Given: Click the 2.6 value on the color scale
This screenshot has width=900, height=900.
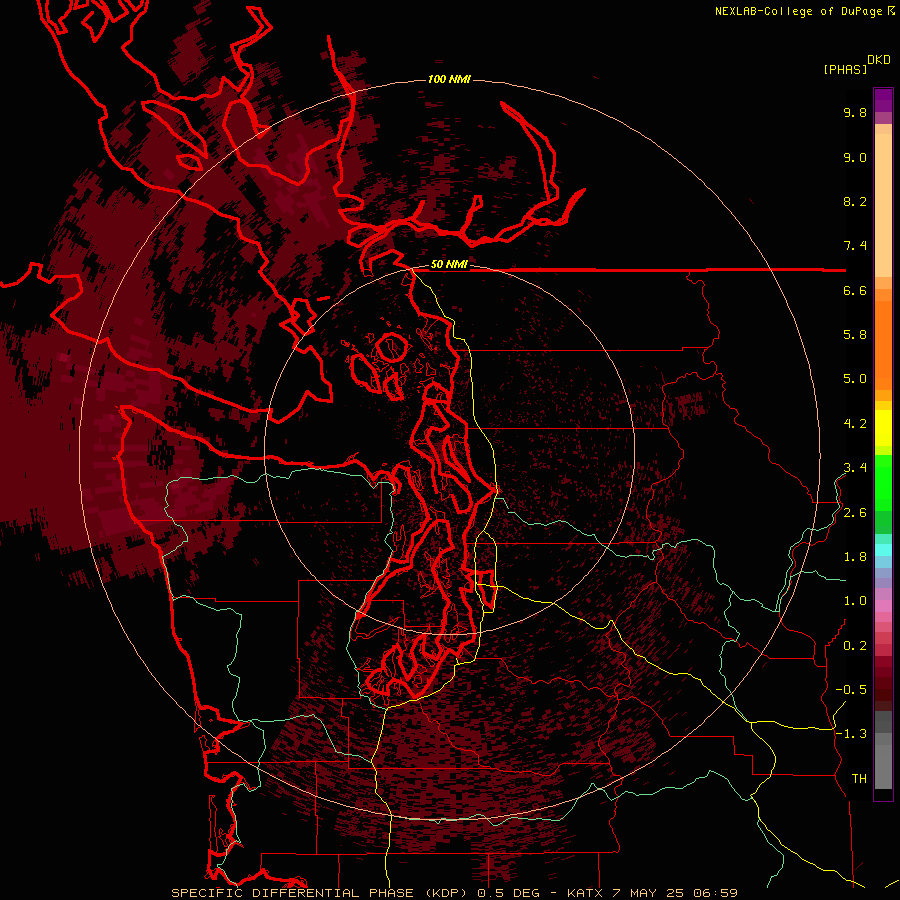Looking at the screenshot, I should click(x=855, y=513).
